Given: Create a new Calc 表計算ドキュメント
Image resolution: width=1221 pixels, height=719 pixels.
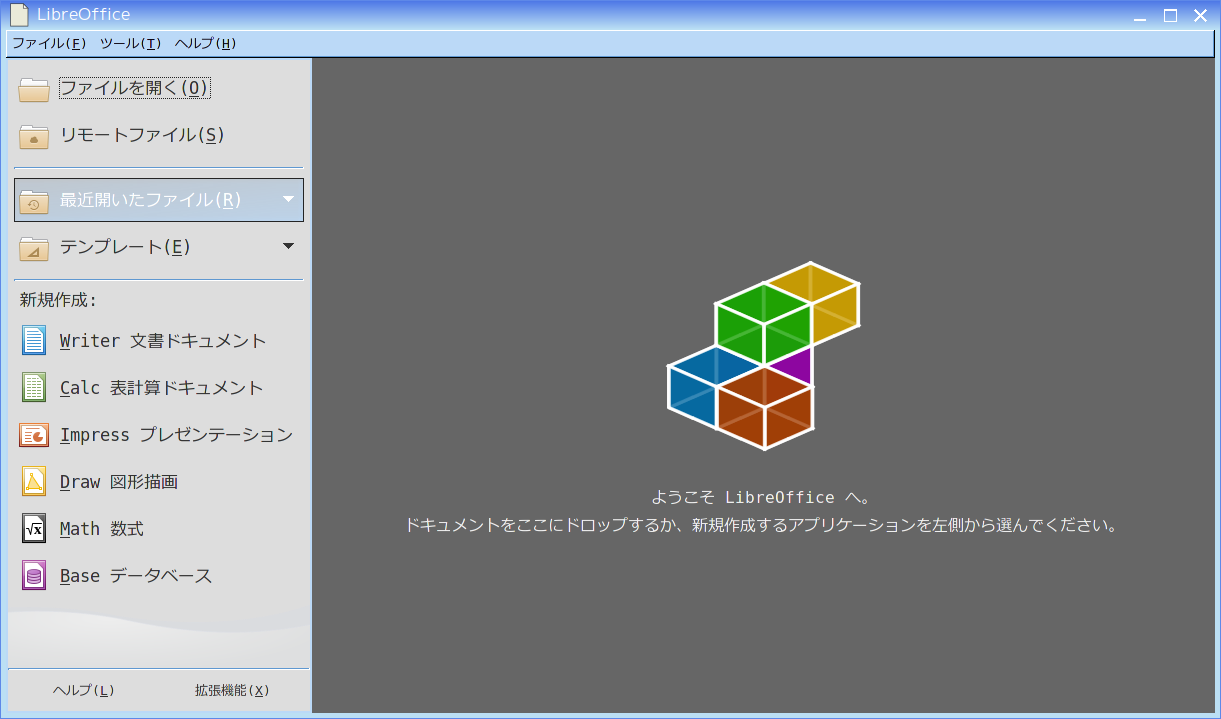Looking at the screenshot, I should point(159,388).
